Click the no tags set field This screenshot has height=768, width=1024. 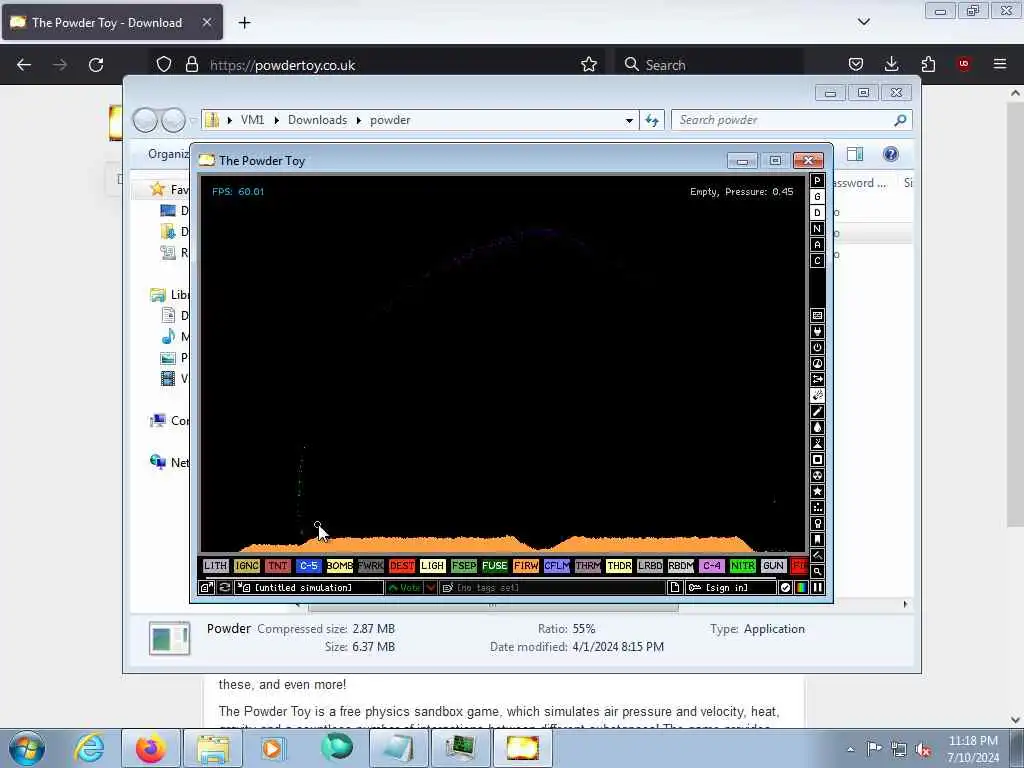(552, 587)
